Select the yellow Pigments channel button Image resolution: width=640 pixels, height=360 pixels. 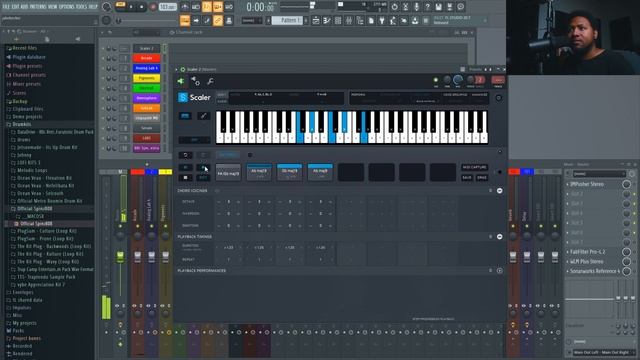pyautogui.click(x=146, y=78)
